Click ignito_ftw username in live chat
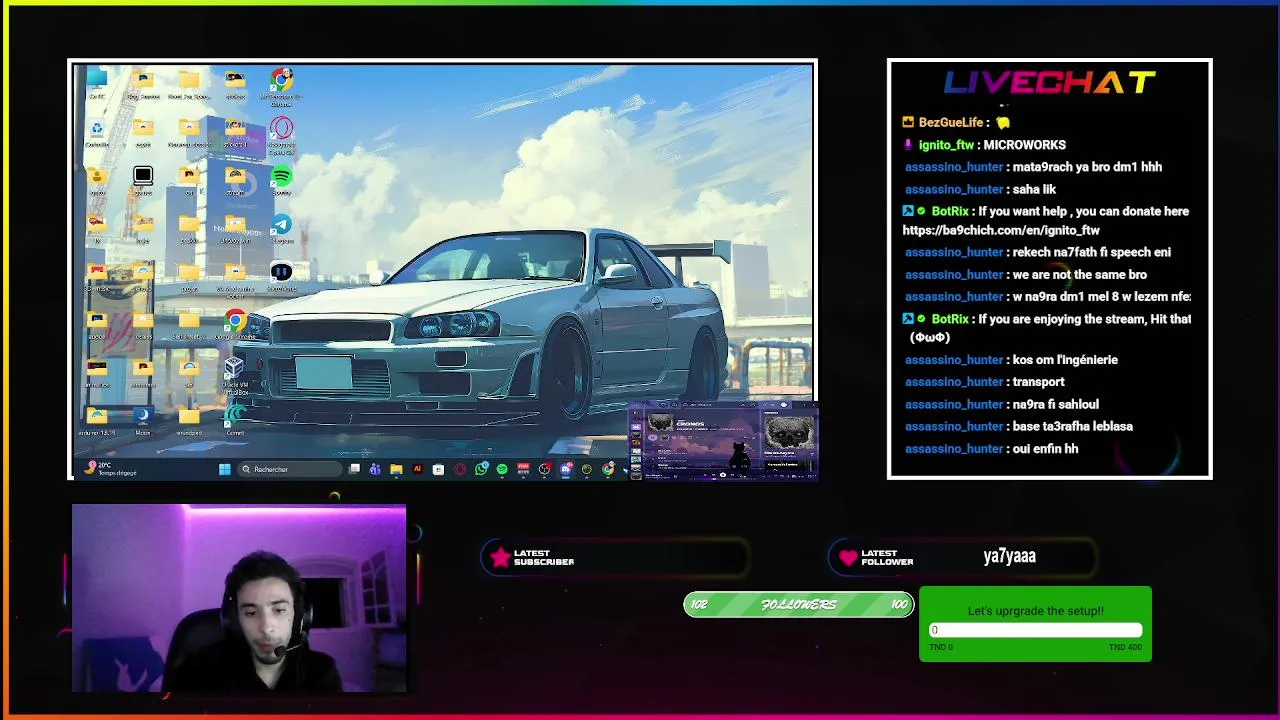Viewport: 1280px width, 720px height. coord(946,145)
